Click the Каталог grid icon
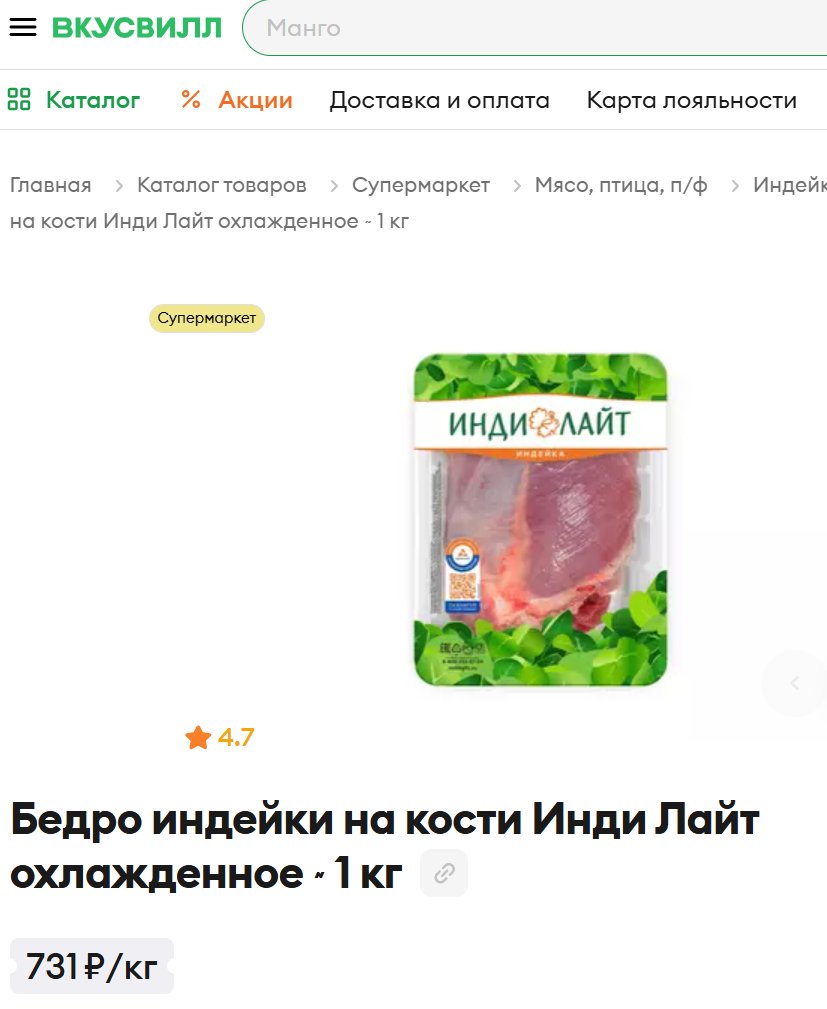This screenshot has height=1009, width=827. click(19, 100)
